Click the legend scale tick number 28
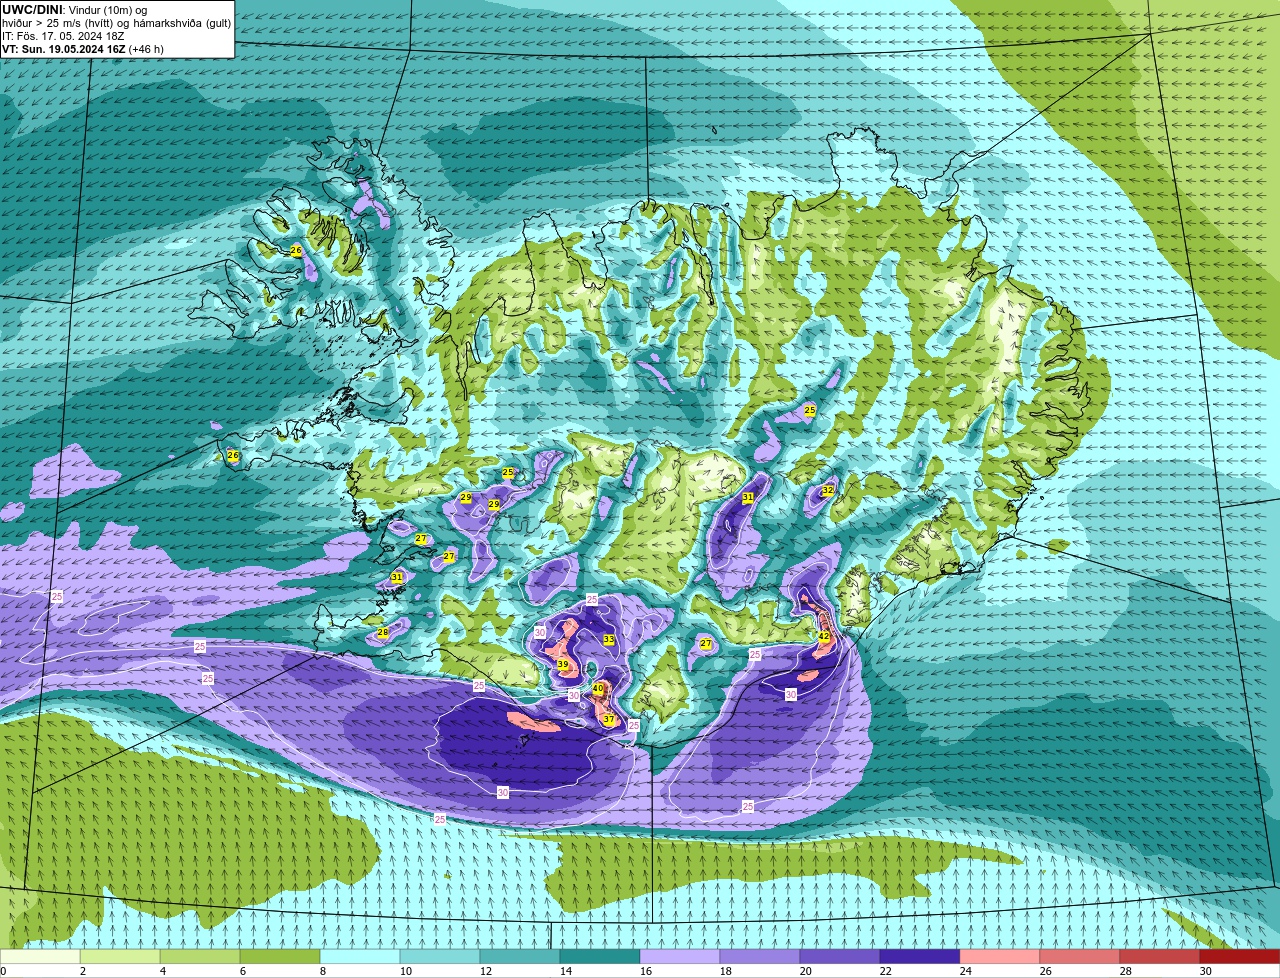1280x978 pixels. [x=1126, y=971]
